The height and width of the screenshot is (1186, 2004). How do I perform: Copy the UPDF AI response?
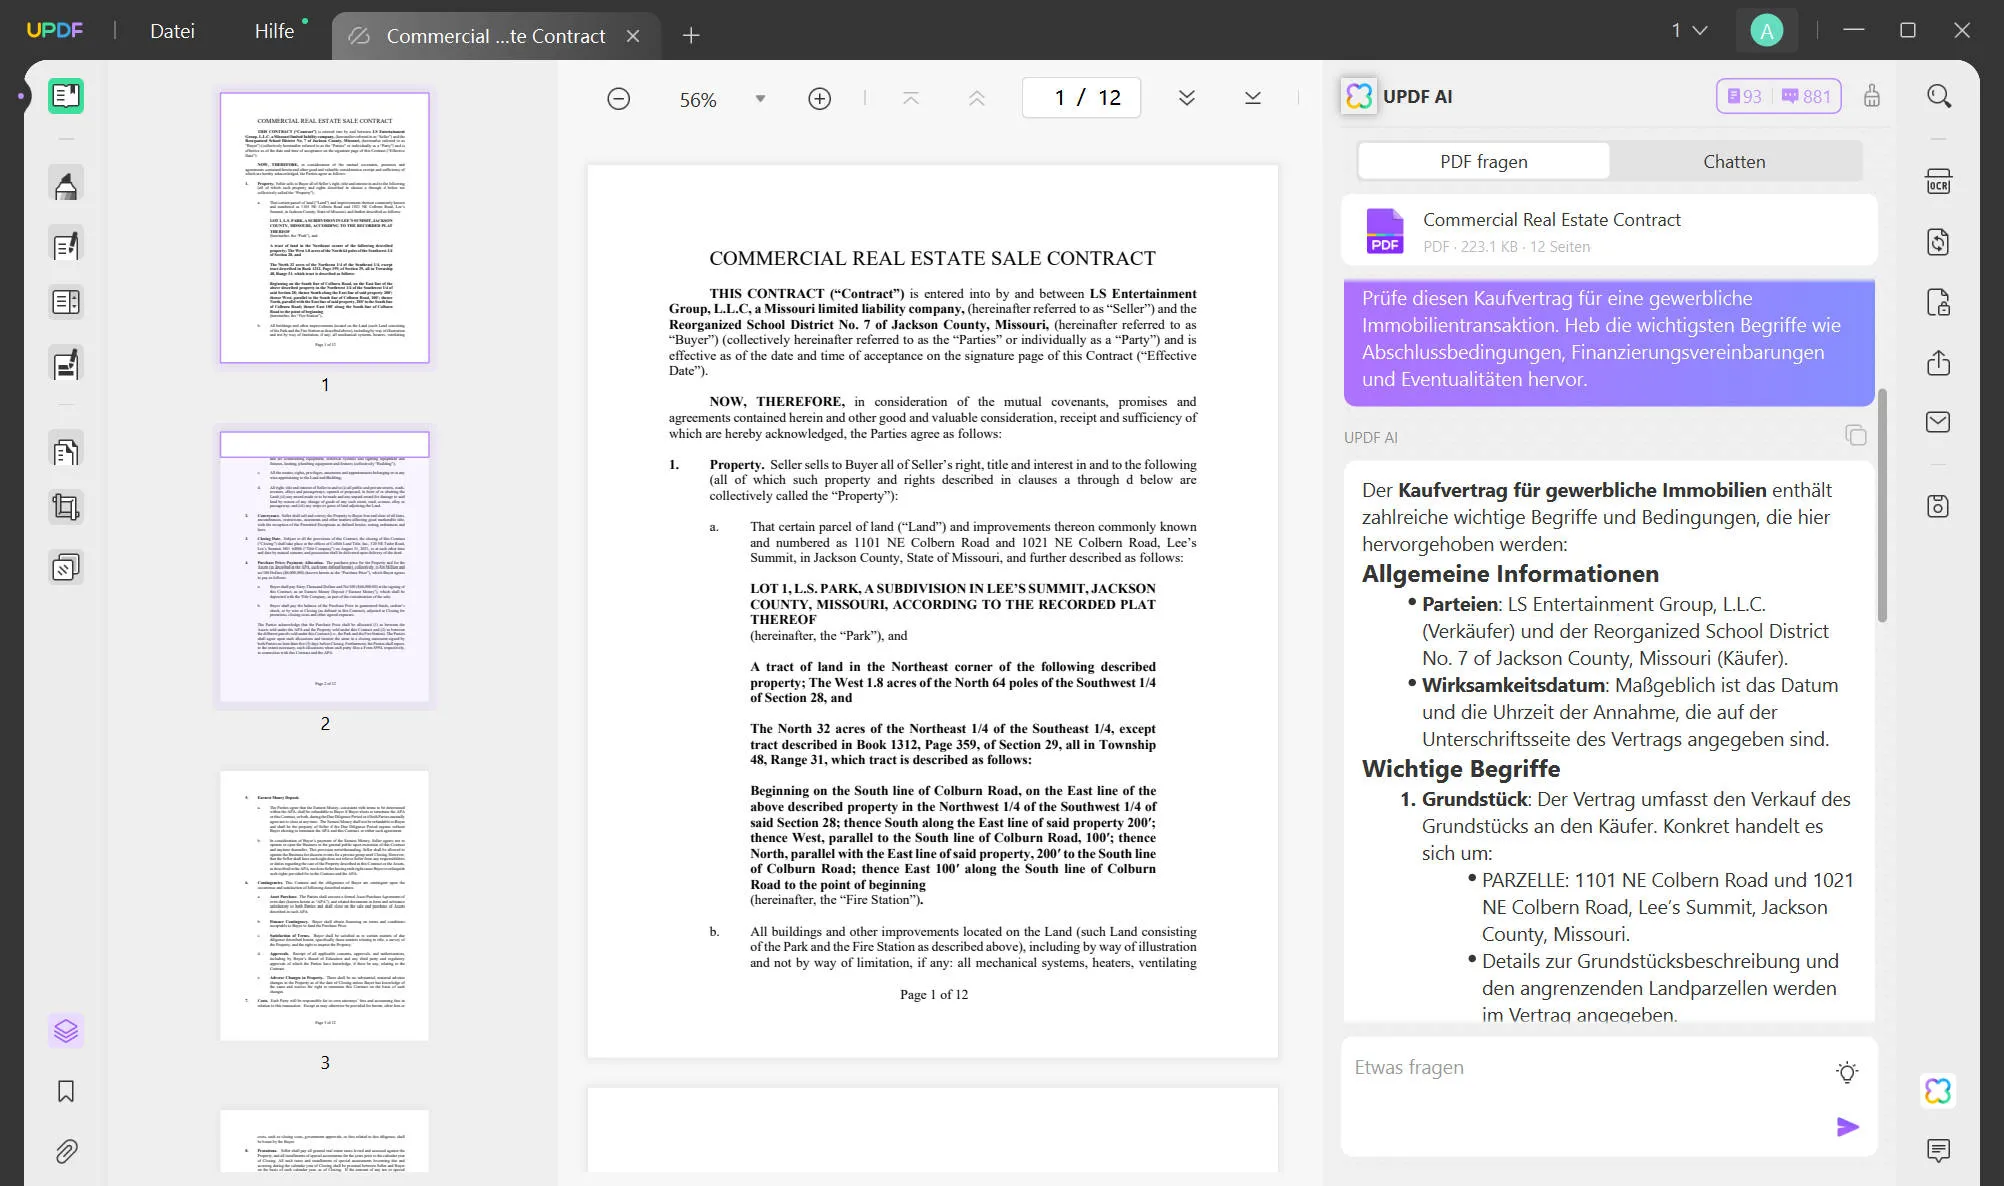pyautogui.click(x=1855, y=436)
